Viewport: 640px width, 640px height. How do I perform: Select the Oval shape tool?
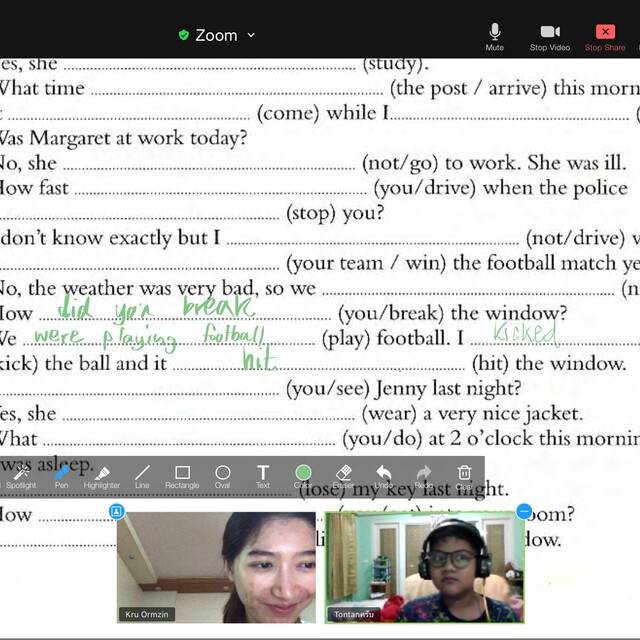pos(222,477)
